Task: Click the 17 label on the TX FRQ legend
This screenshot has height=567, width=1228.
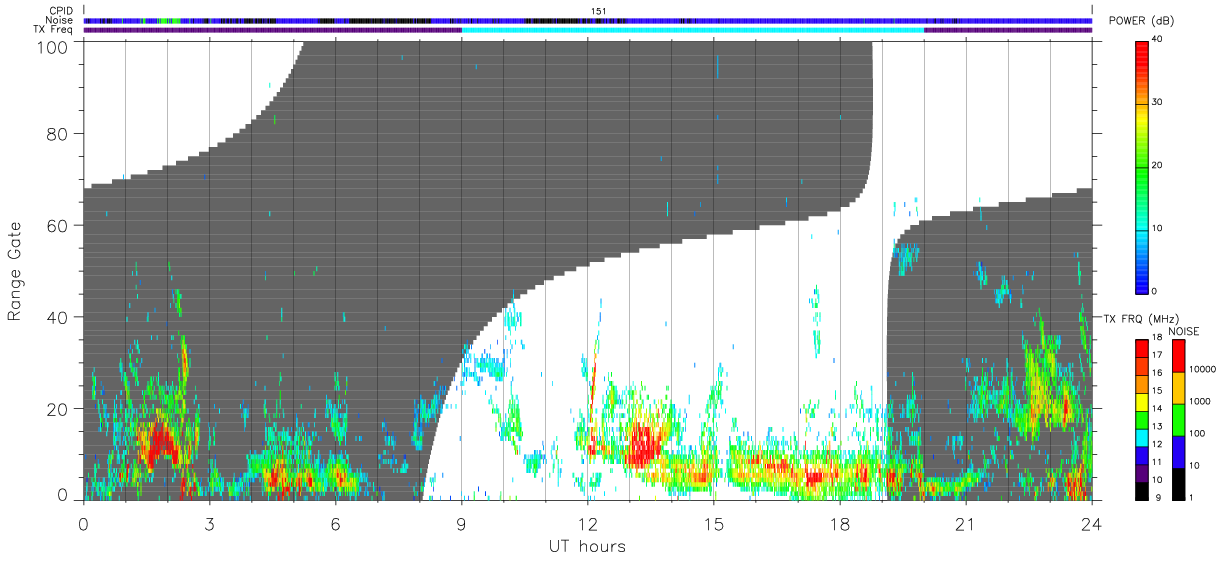Action: click(1158, 355)
